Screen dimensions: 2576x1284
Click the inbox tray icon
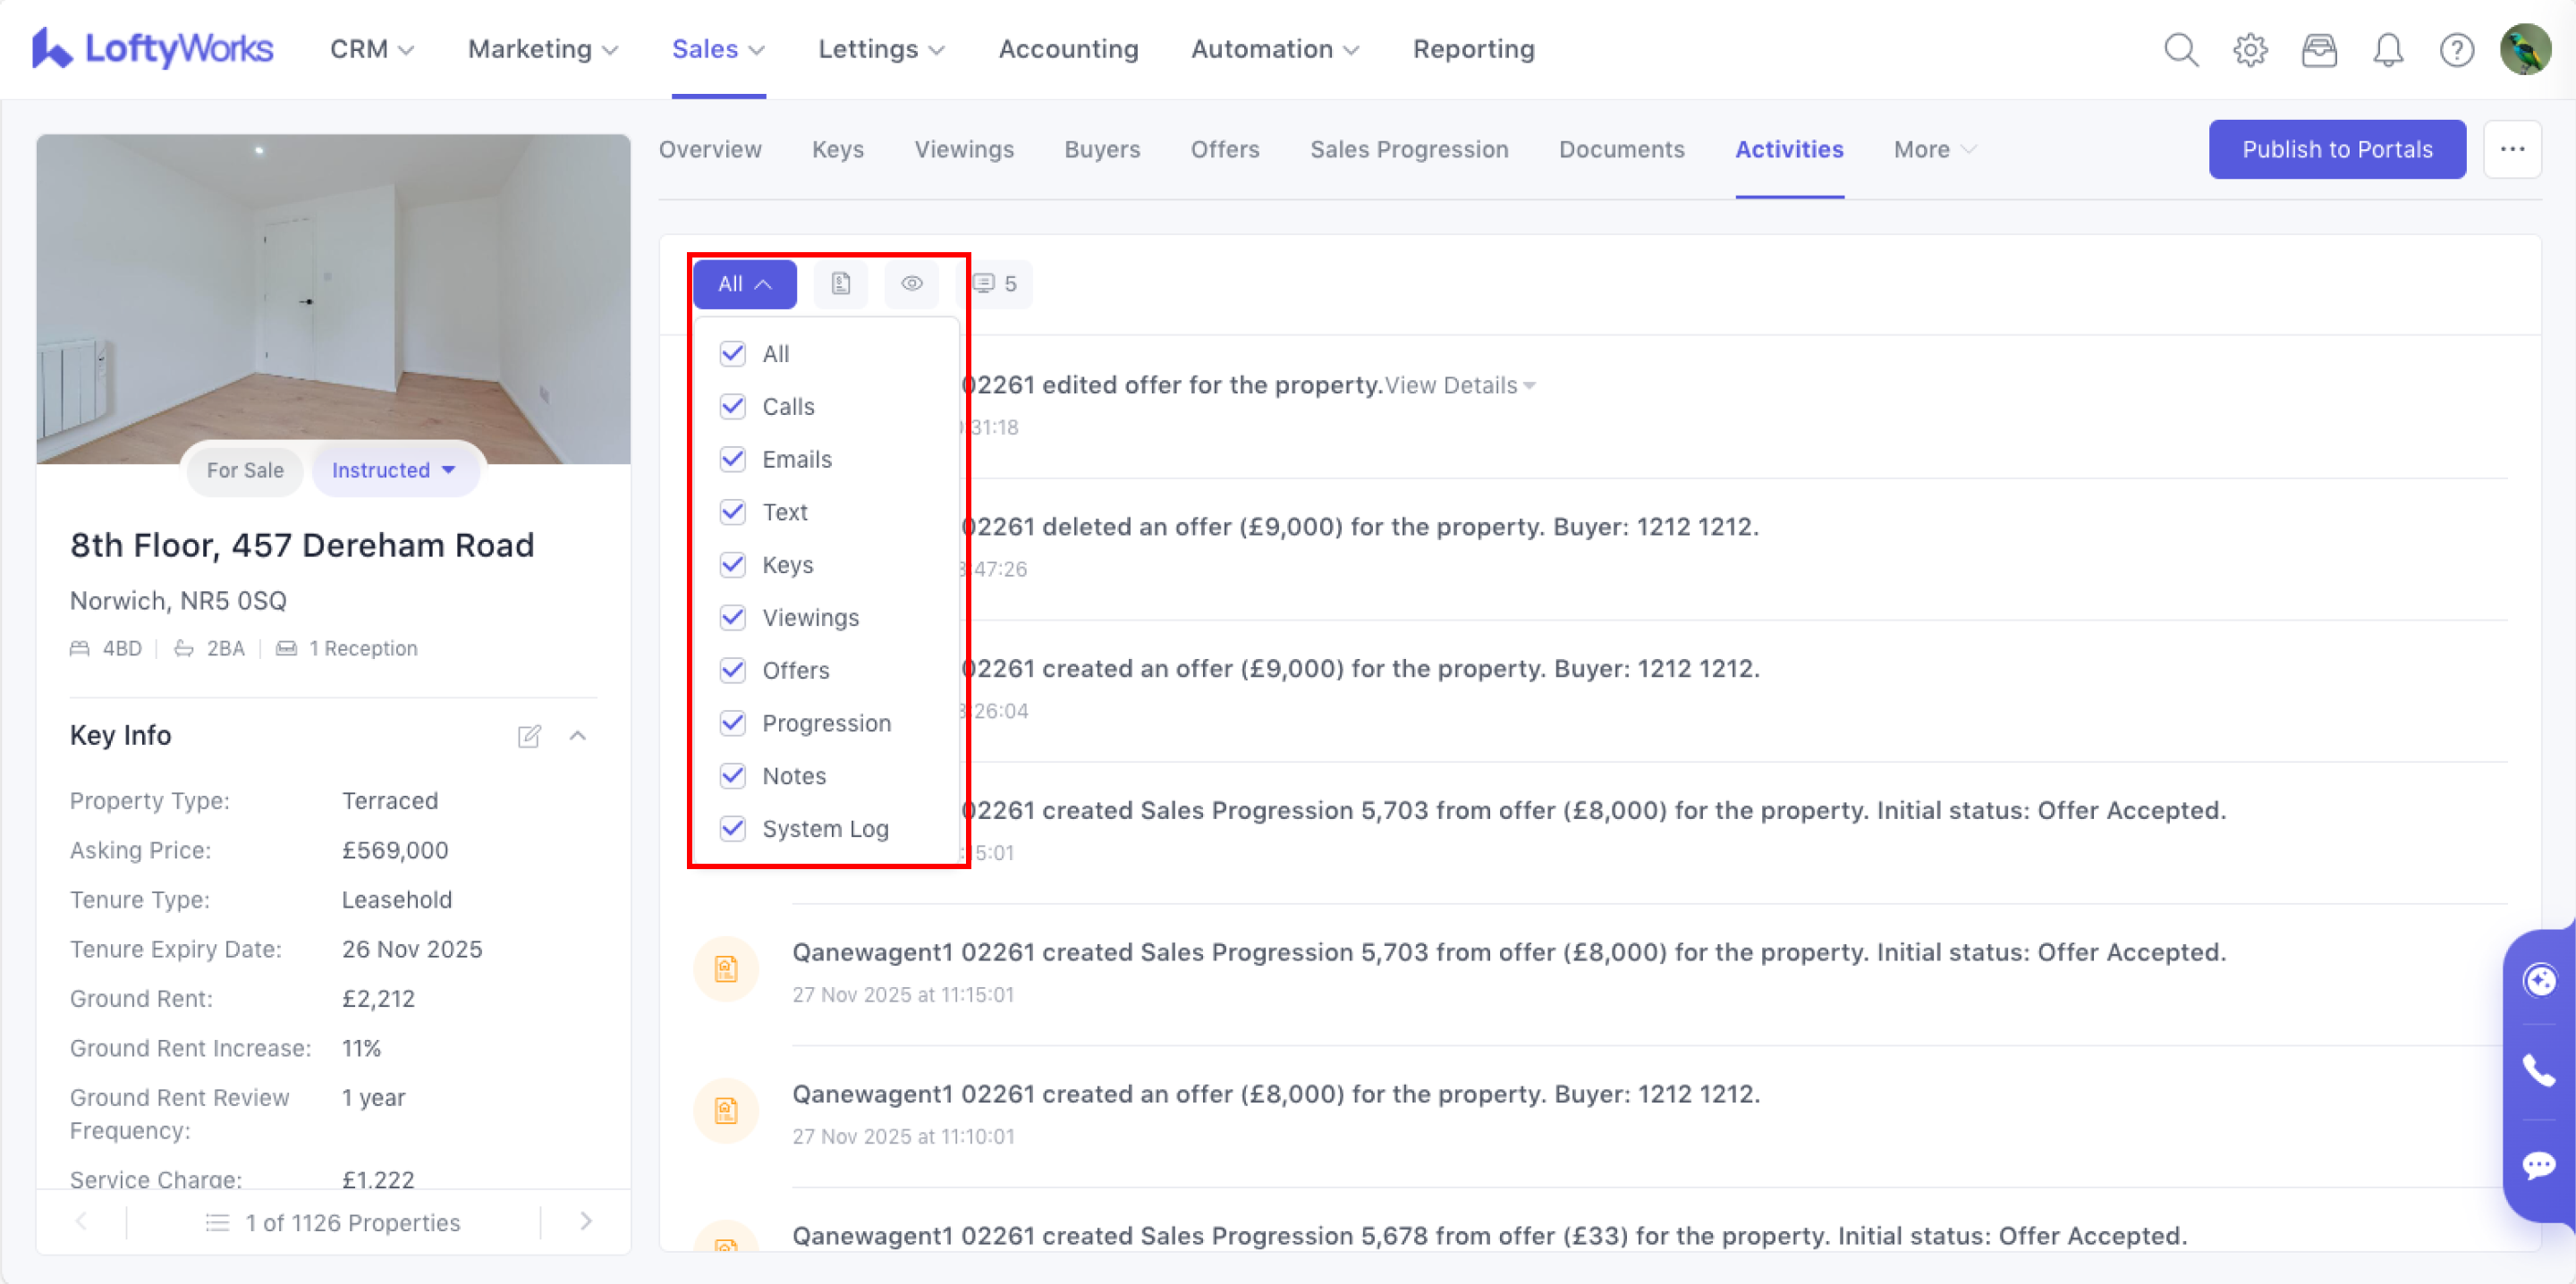pyautogui.click(x=2319, y=49)
